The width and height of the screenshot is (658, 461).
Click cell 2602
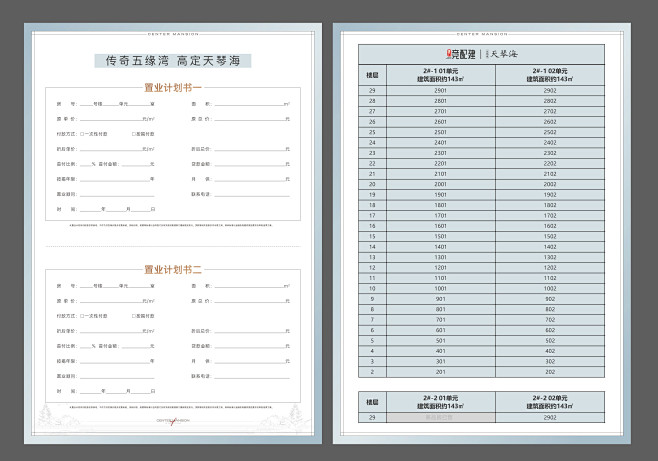tap(550, 122)
